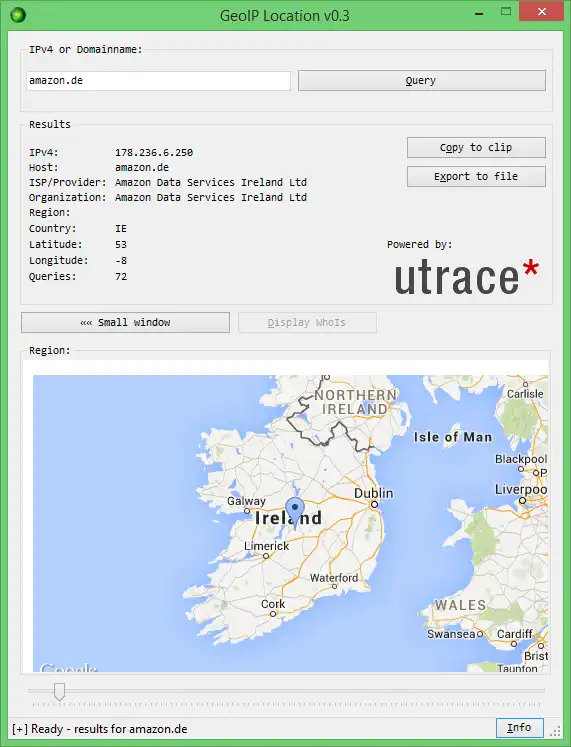Click the green GeoIP app icon

18,15
